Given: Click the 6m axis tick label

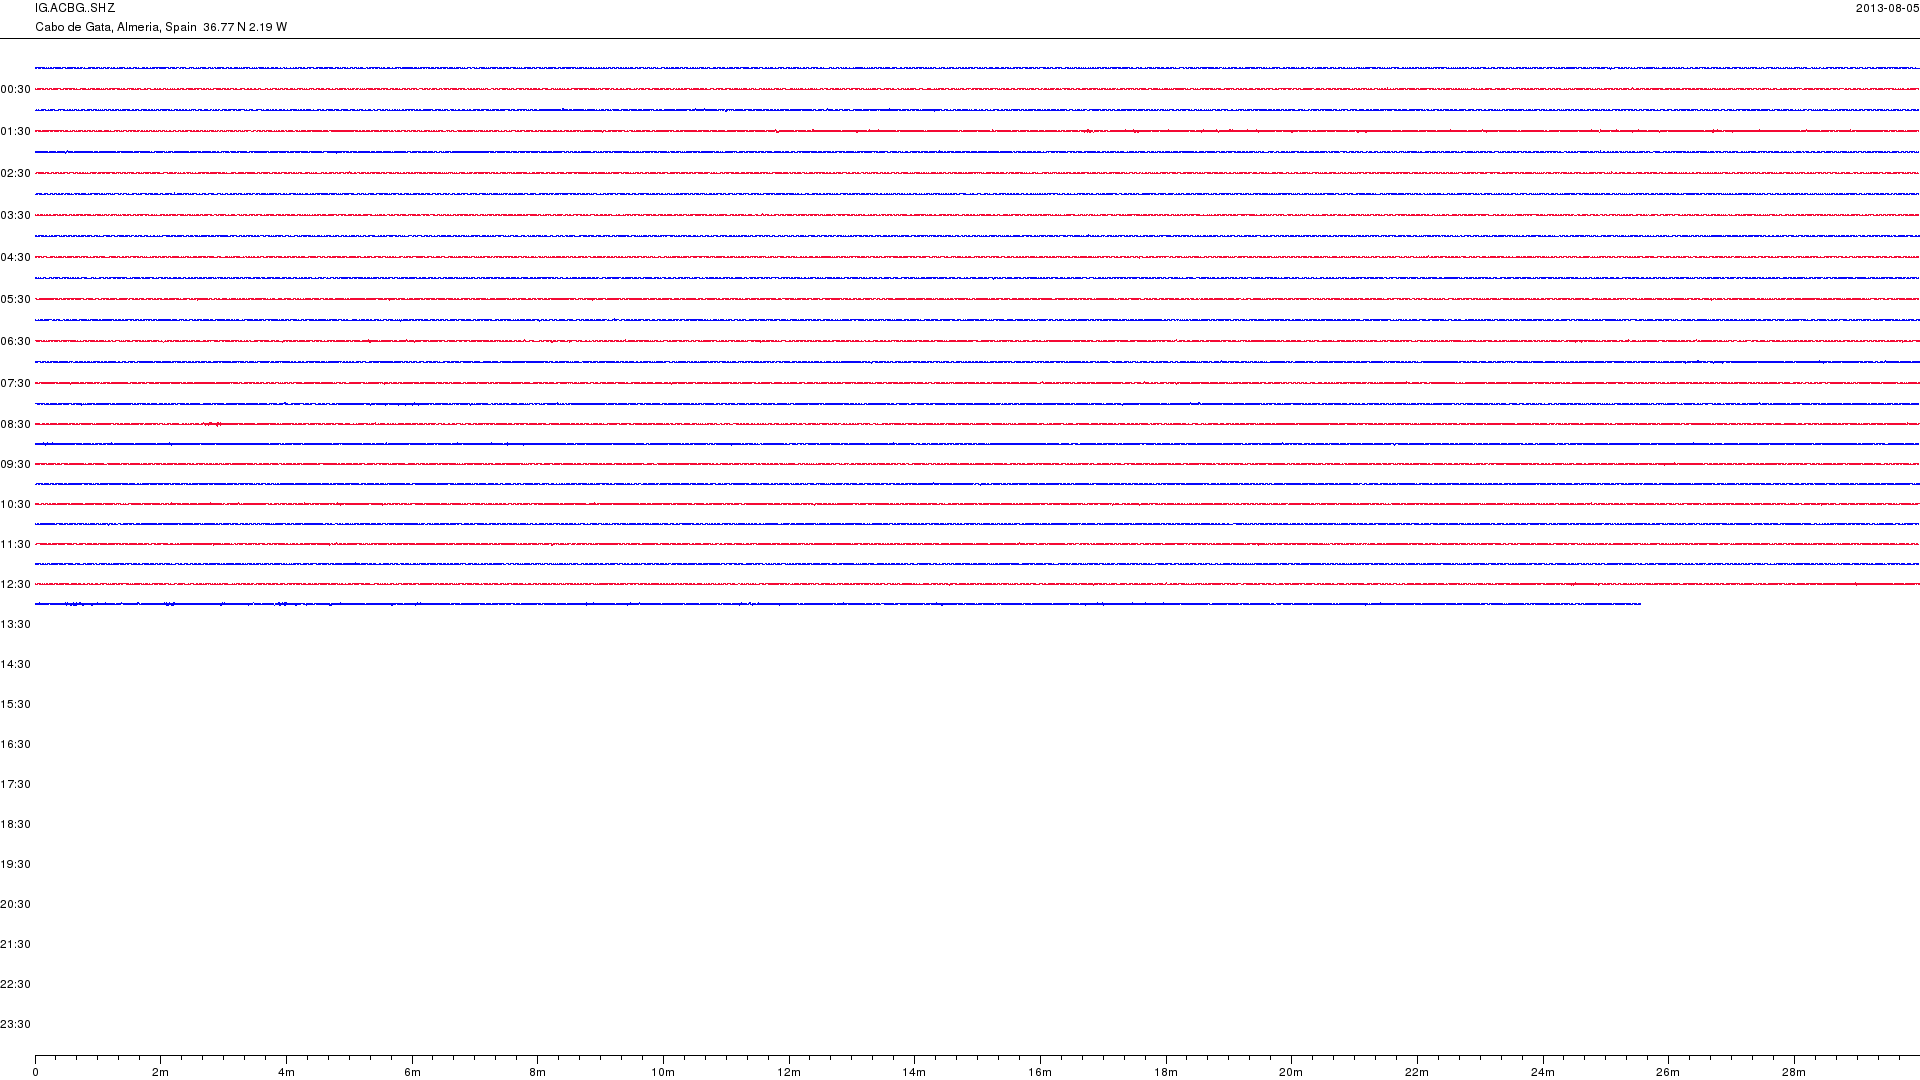Looking at the screenshot, I should coord(412,1073).
